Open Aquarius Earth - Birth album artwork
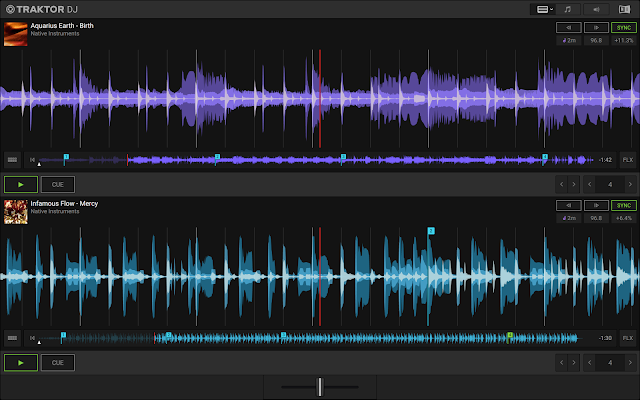The image size is (640, 400). point(16,34)
